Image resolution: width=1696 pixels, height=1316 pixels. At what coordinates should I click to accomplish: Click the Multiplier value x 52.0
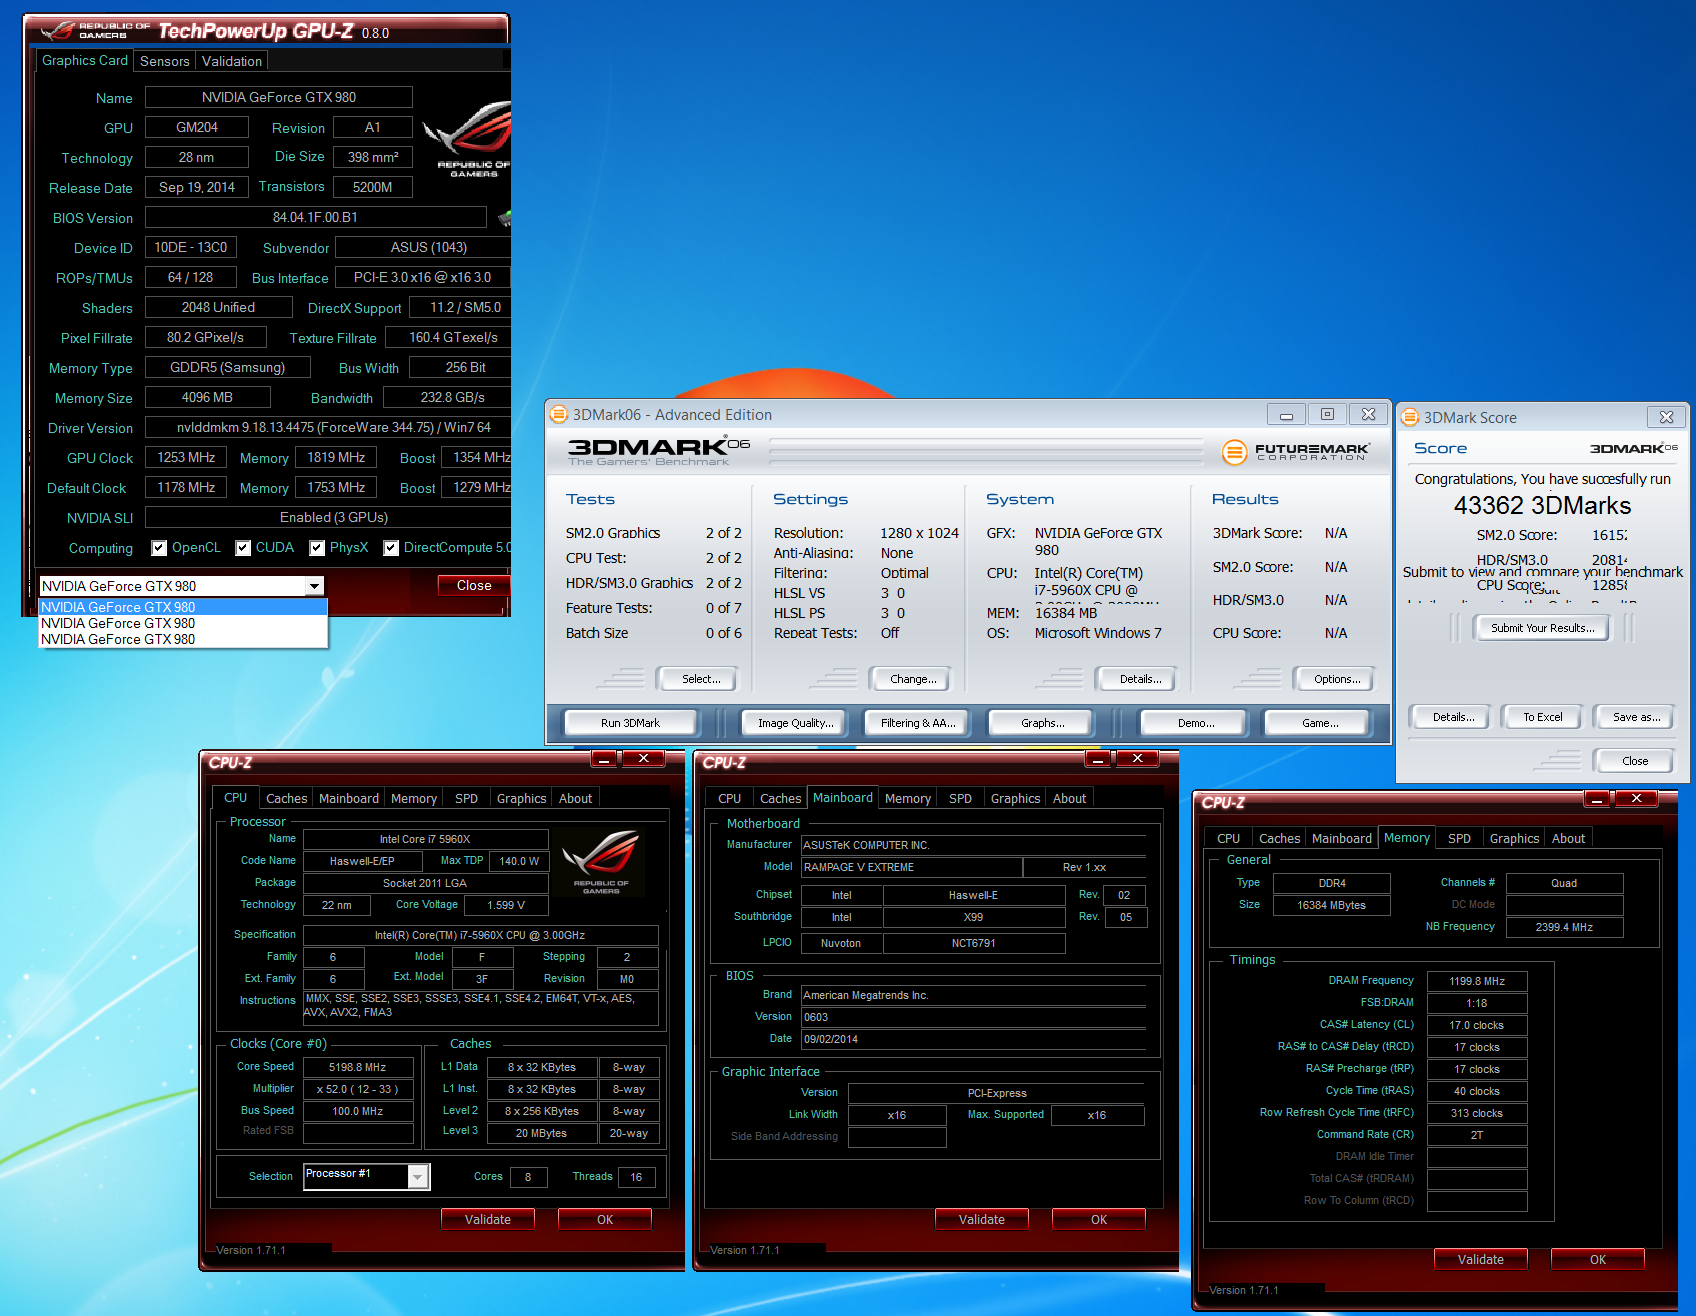(358, 1089)
